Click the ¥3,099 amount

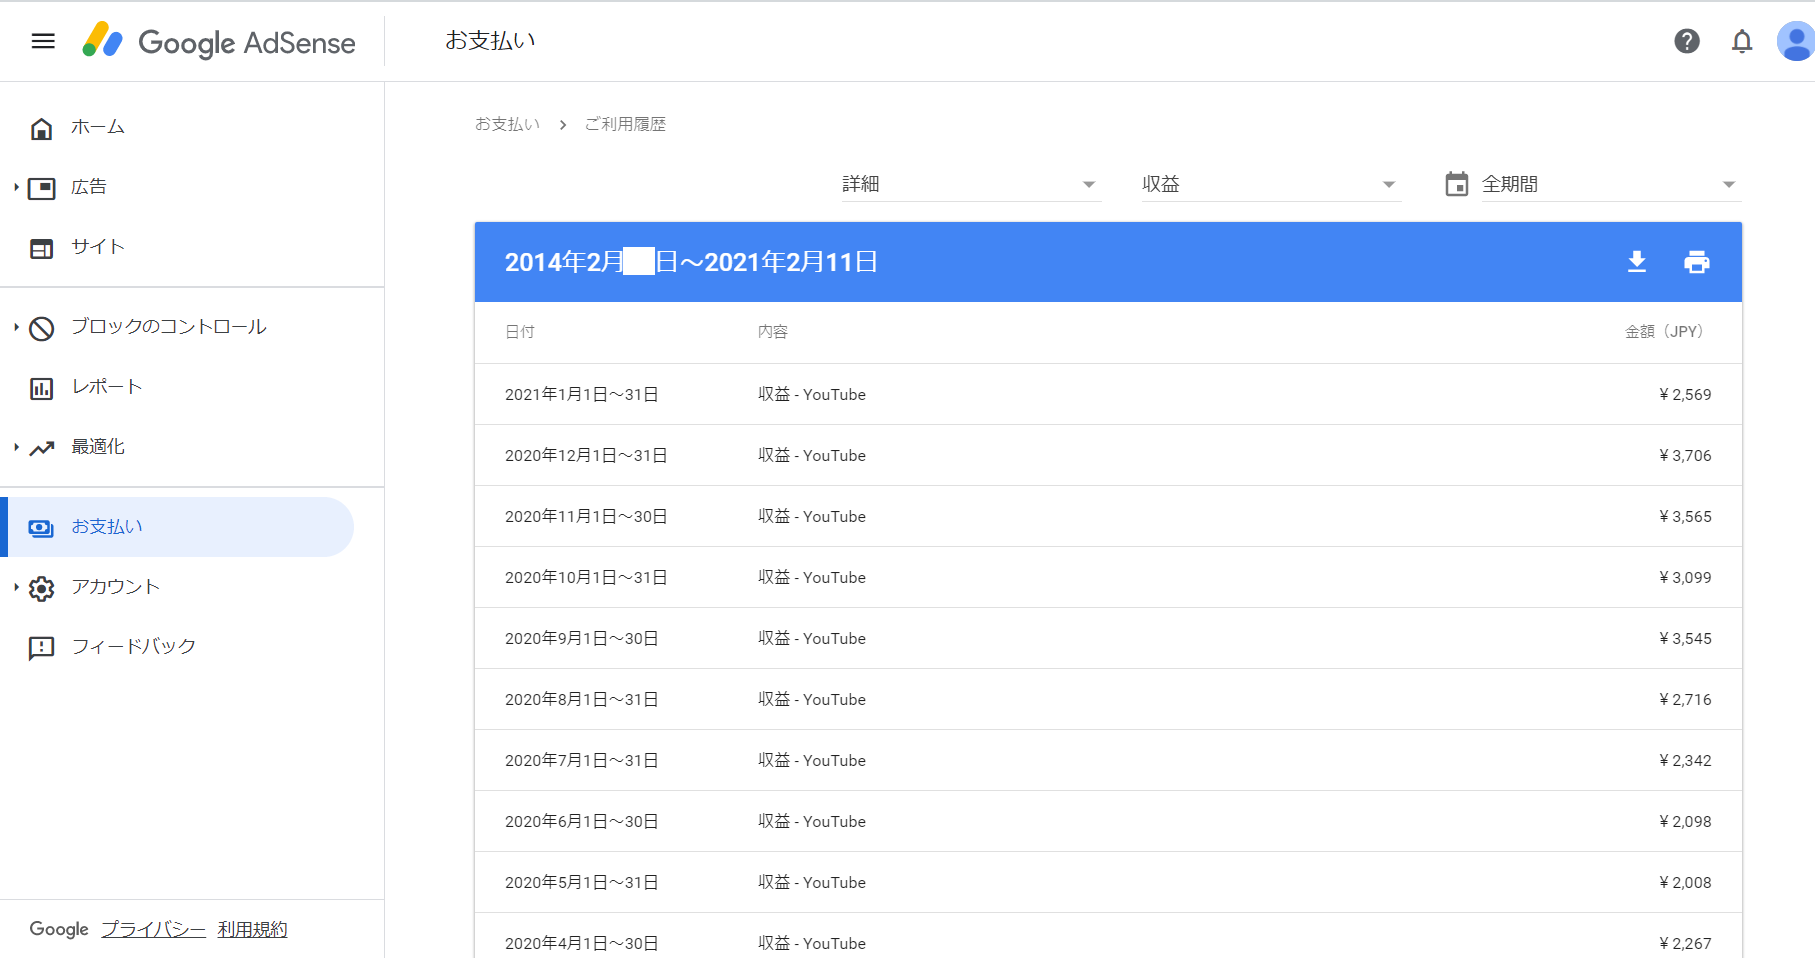pyautogui.click(x=1685, y=578)
